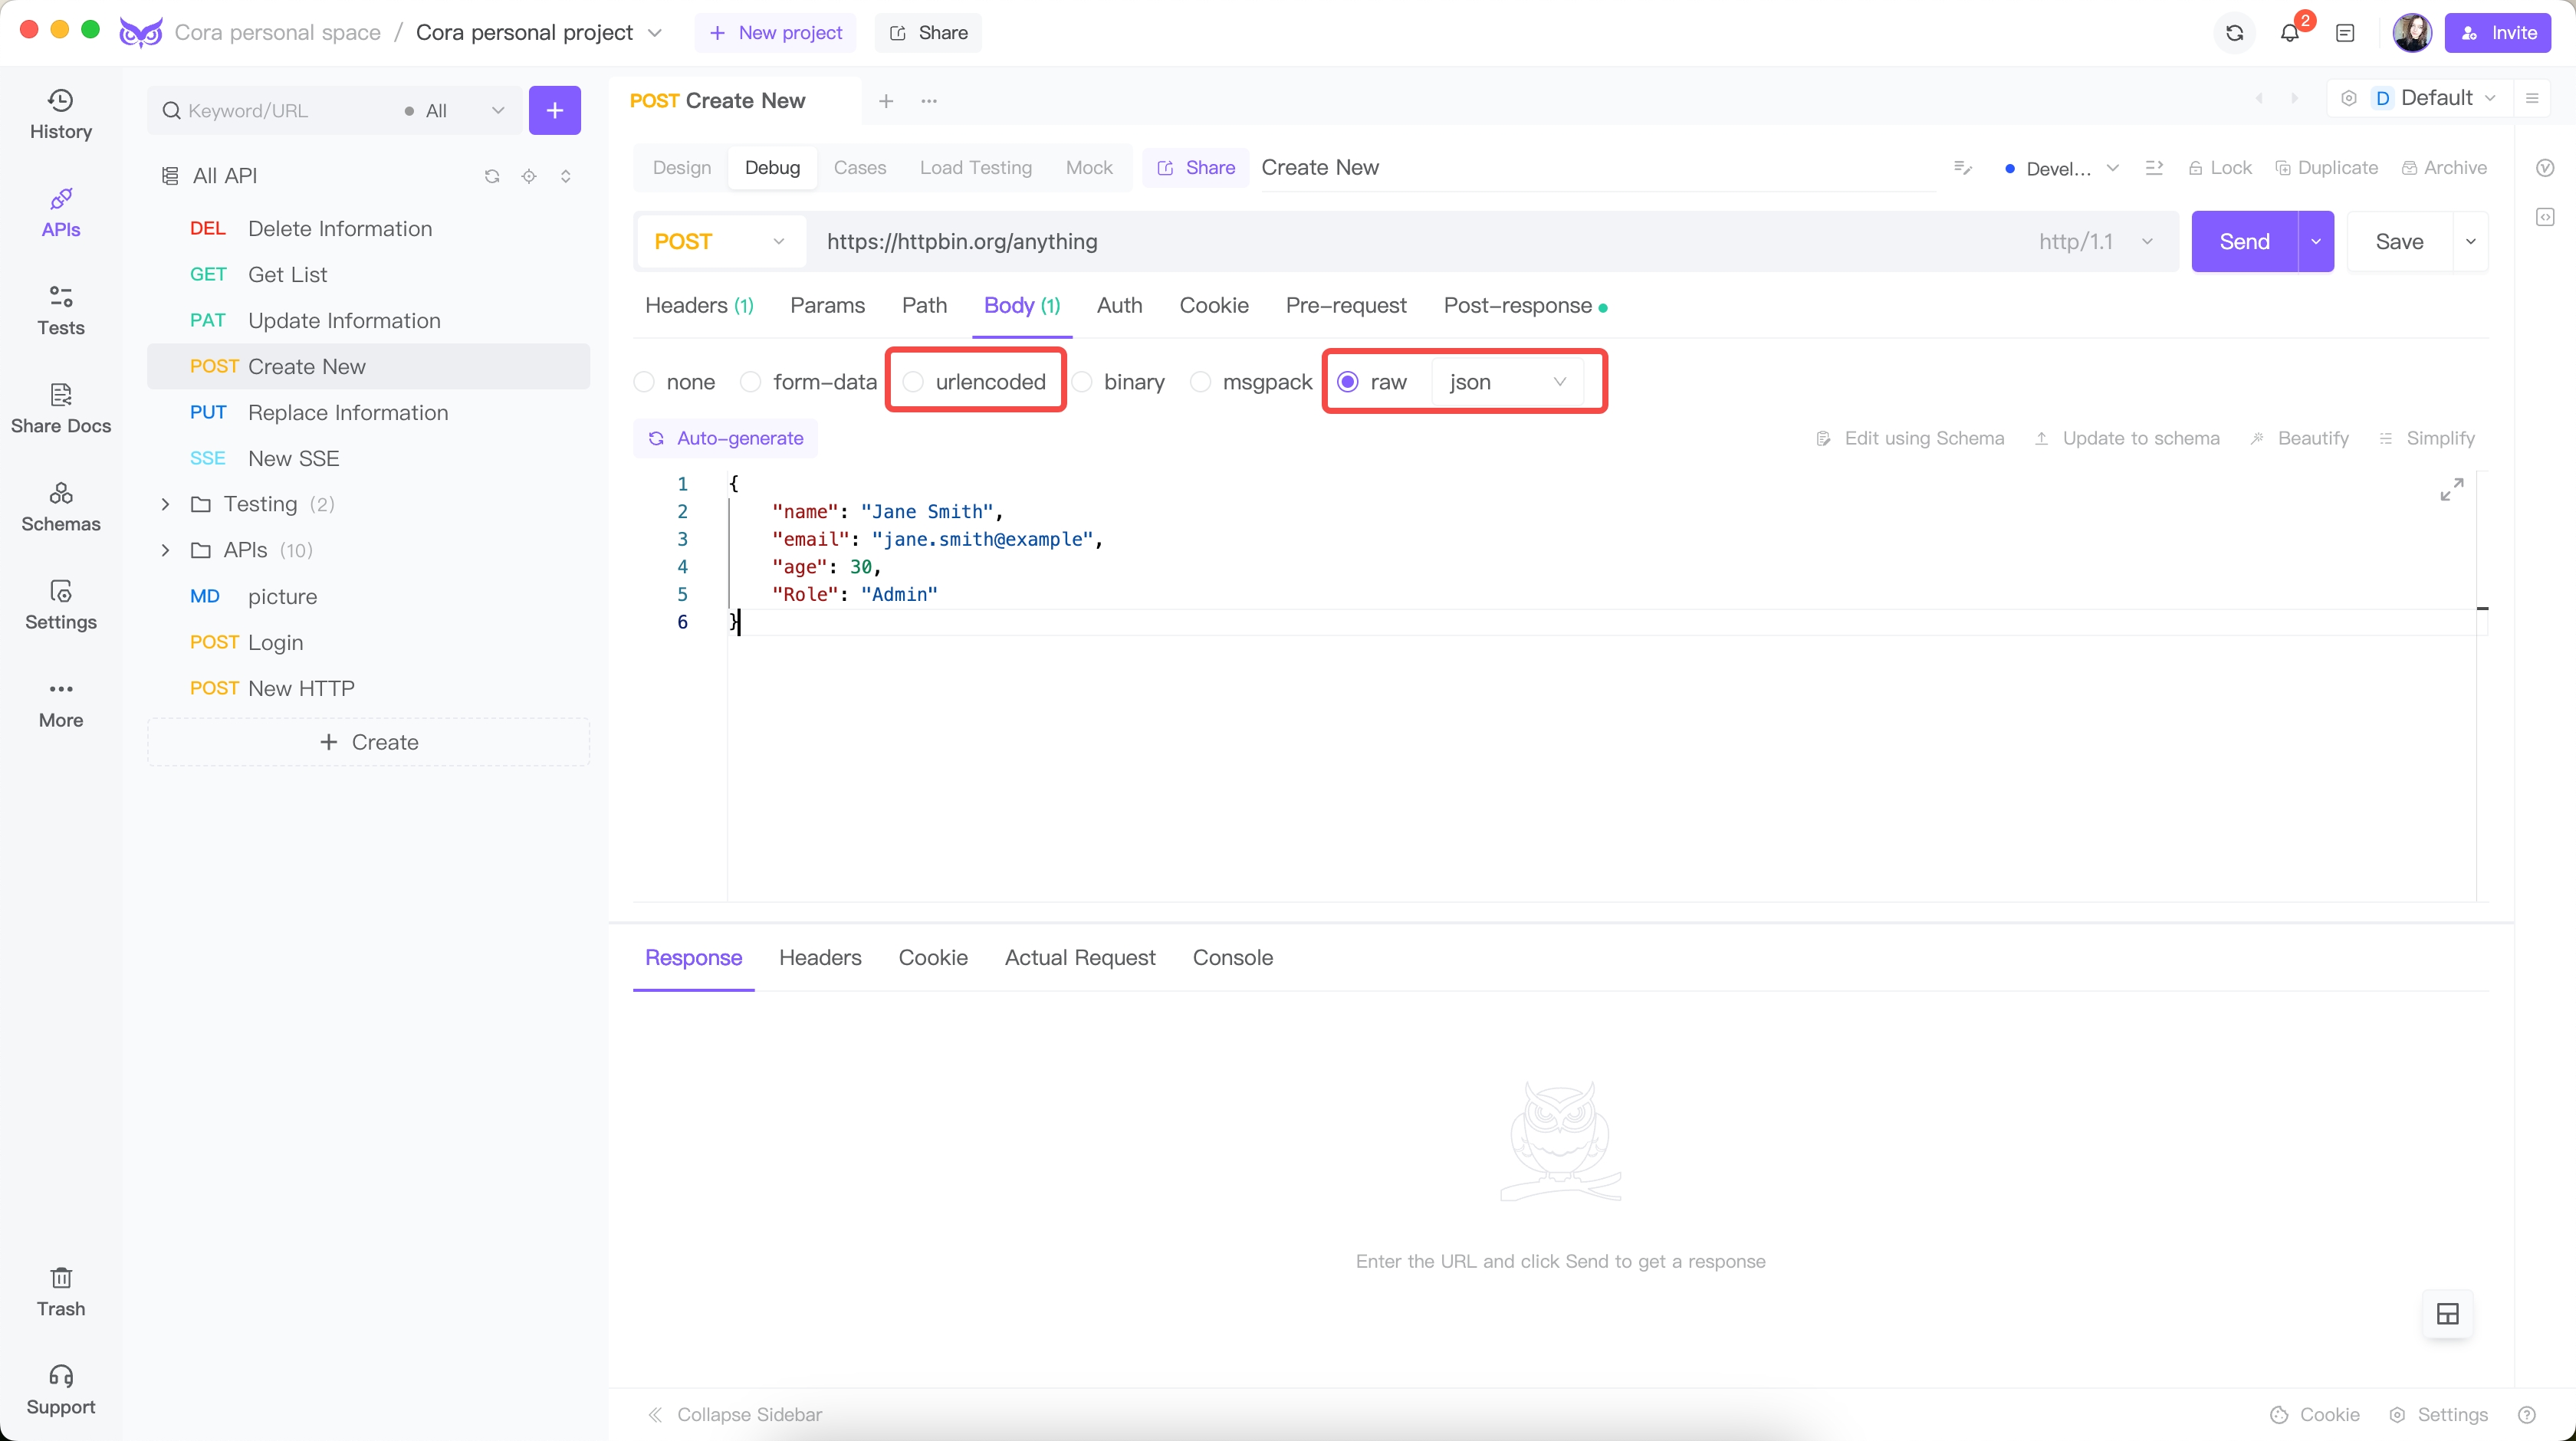Screen dimensions: 2576x1441
Task: Open the http/1.1 protocol dropdown
Action: 2095,242
